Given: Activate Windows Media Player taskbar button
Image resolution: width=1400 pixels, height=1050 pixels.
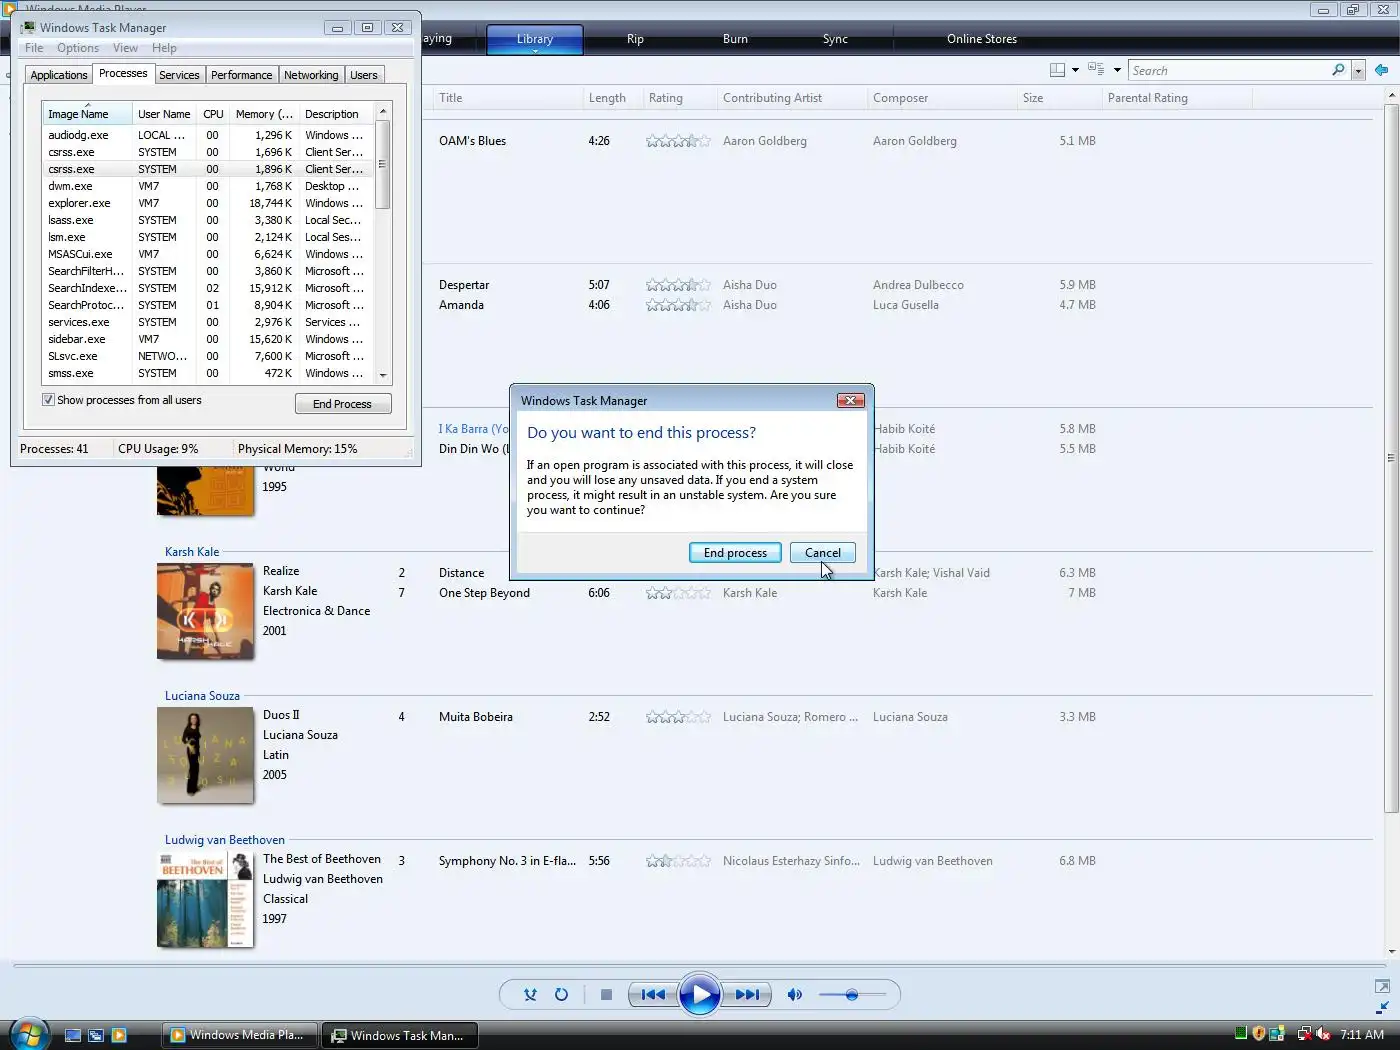Looking at the screenshot, I should click(x=239, y=1035).
